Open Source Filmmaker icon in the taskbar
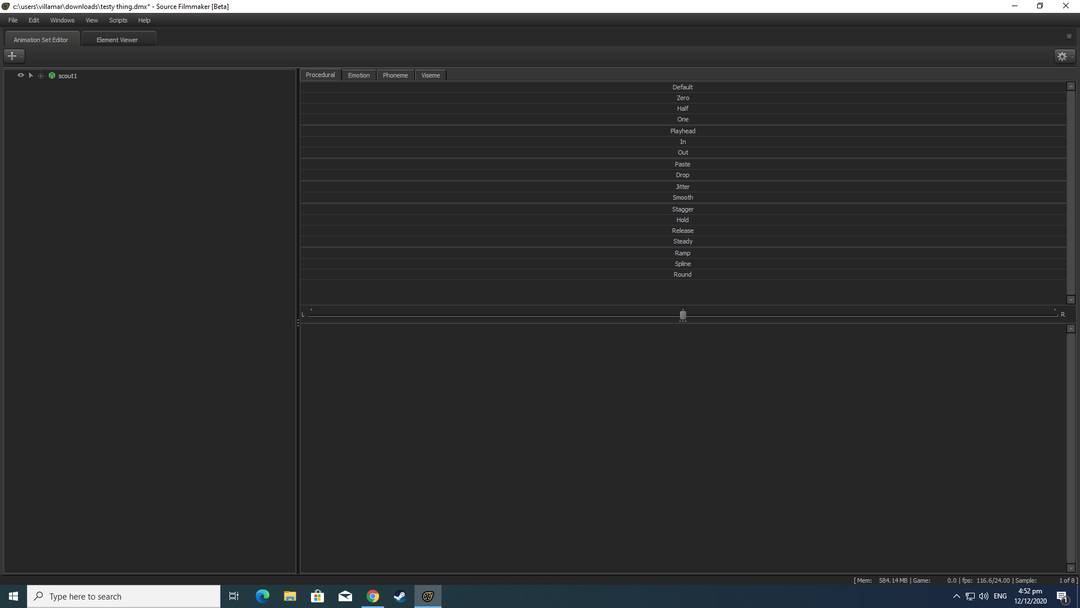Screen dimensions: 1080x608 pos(428,596)
